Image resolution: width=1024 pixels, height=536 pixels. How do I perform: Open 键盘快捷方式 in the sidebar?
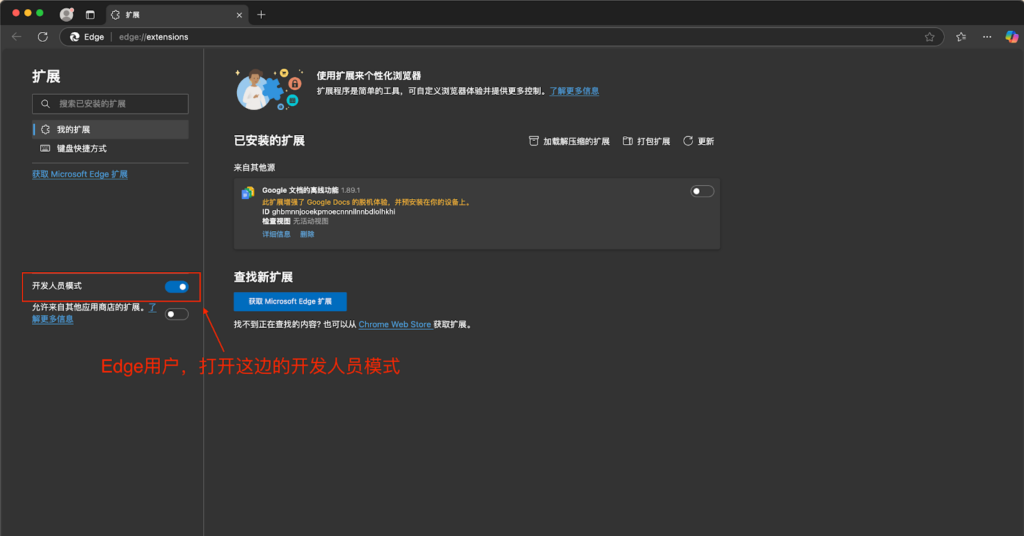(81, 149)
